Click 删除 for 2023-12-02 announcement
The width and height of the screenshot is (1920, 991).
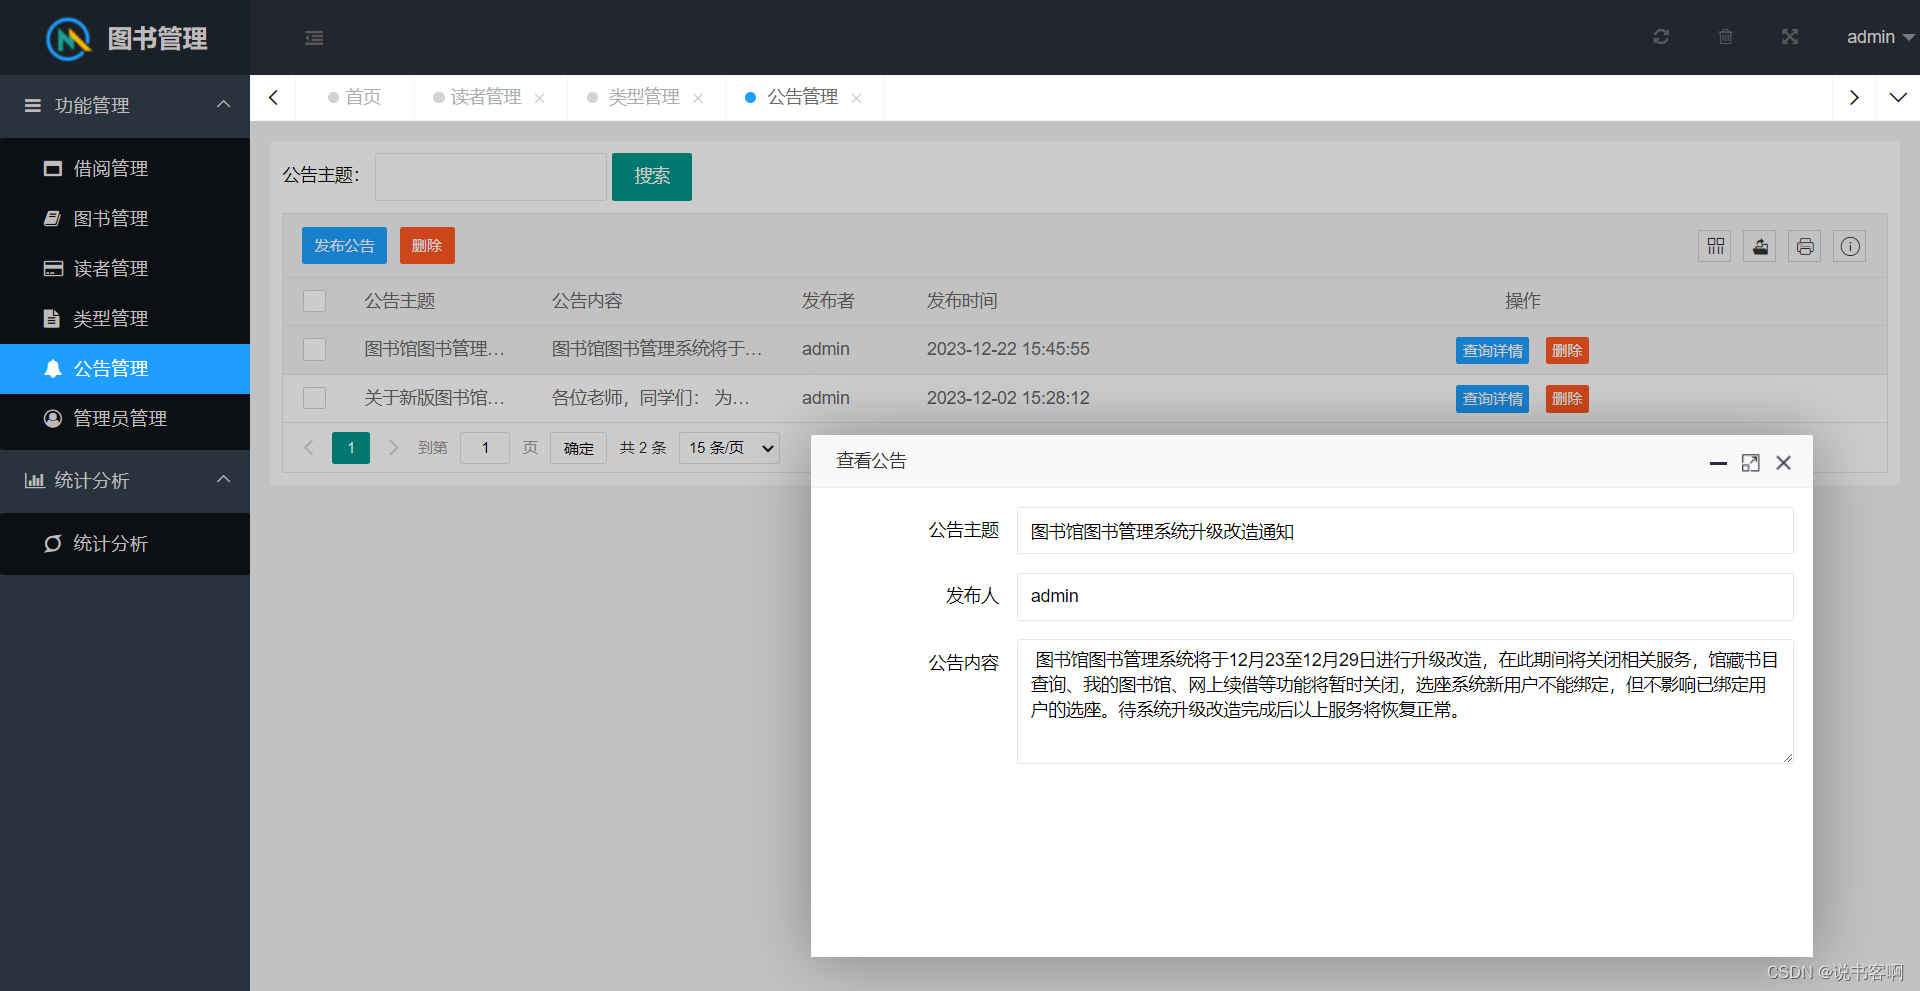1567,399
